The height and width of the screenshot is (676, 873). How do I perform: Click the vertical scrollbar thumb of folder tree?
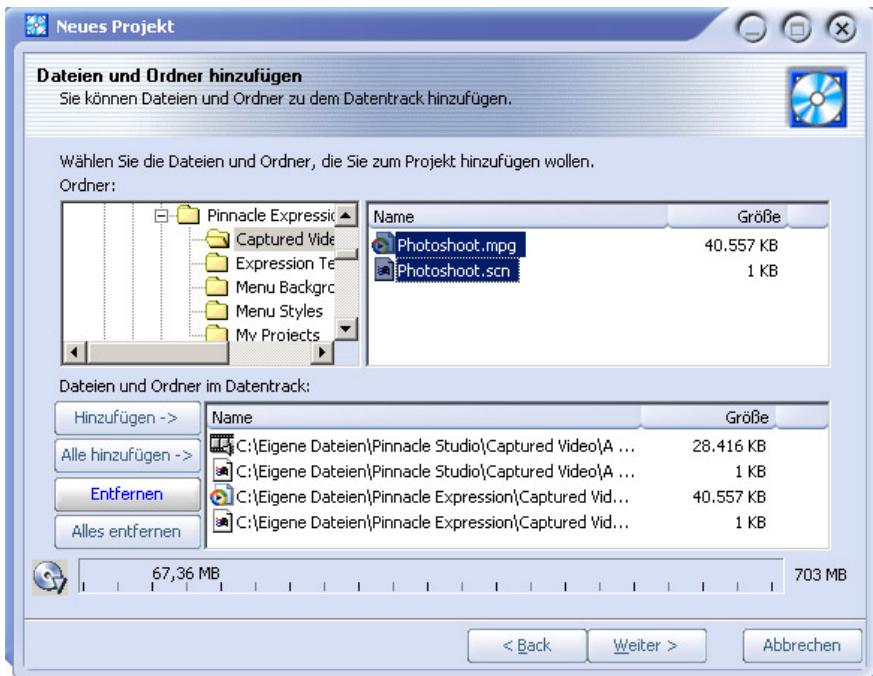(x=346, y=254)
